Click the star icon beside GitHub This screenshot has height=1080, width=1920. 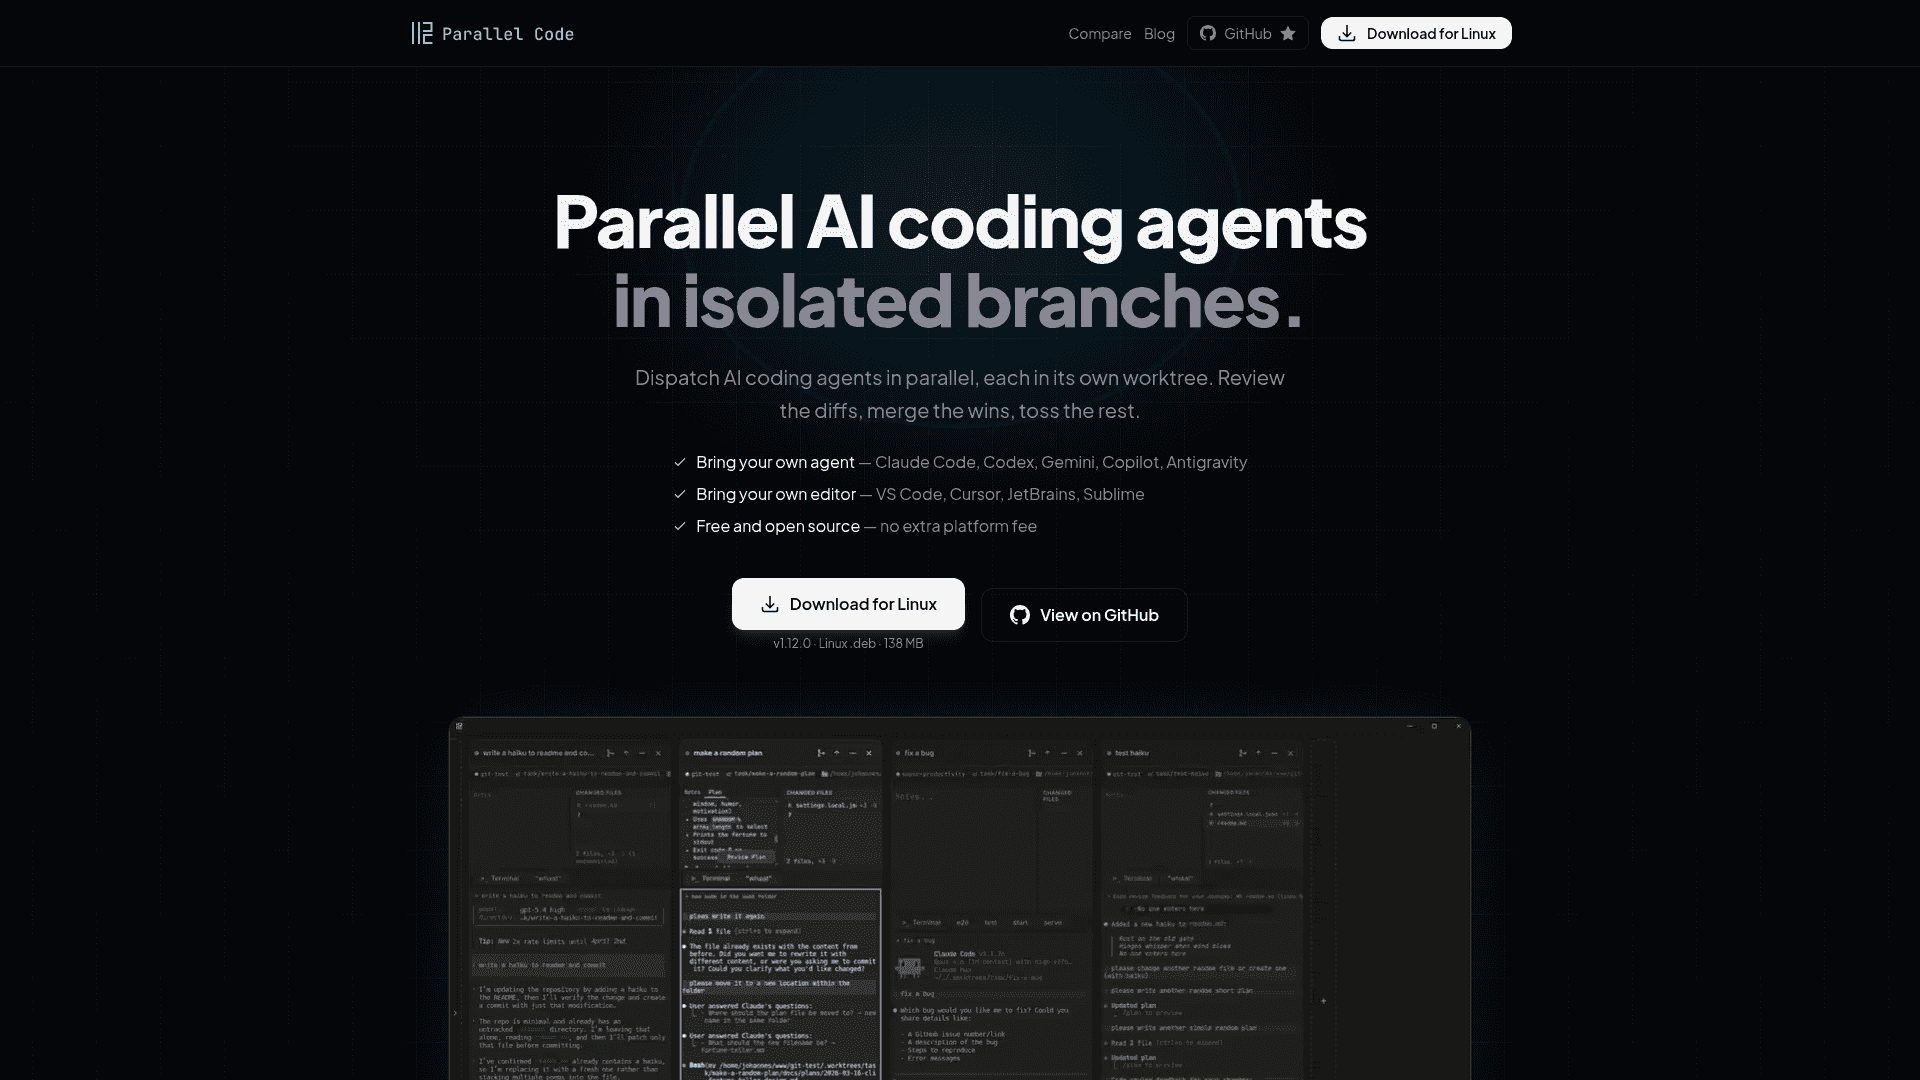click(1288, 33)
